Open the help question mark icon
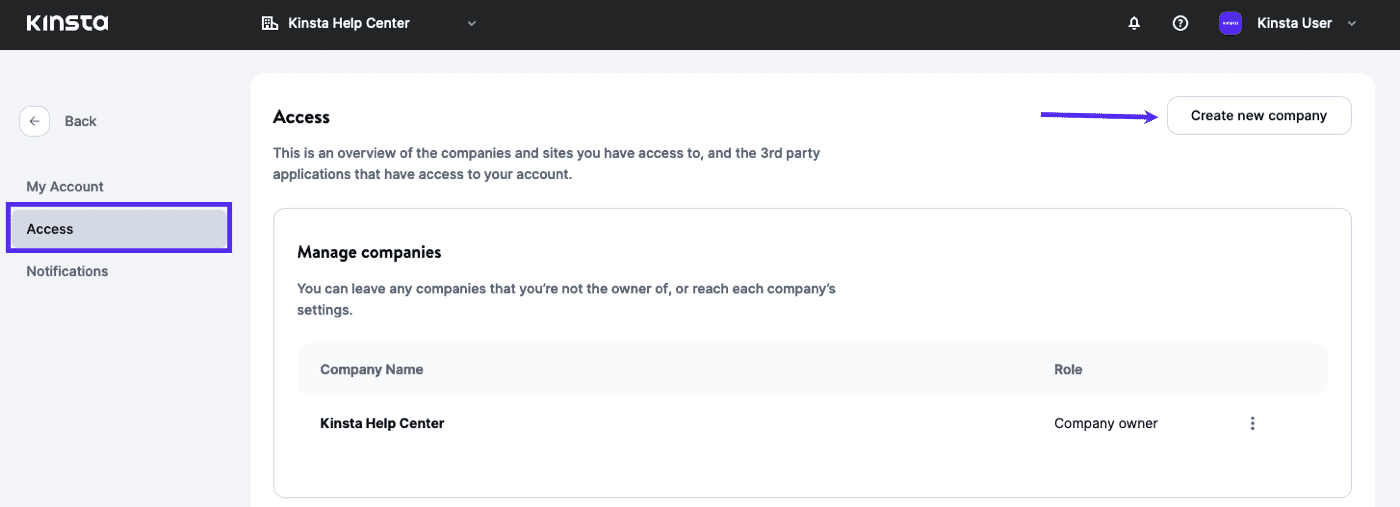The width and height of the screenshot is (1400, 507). point(1180,23)
